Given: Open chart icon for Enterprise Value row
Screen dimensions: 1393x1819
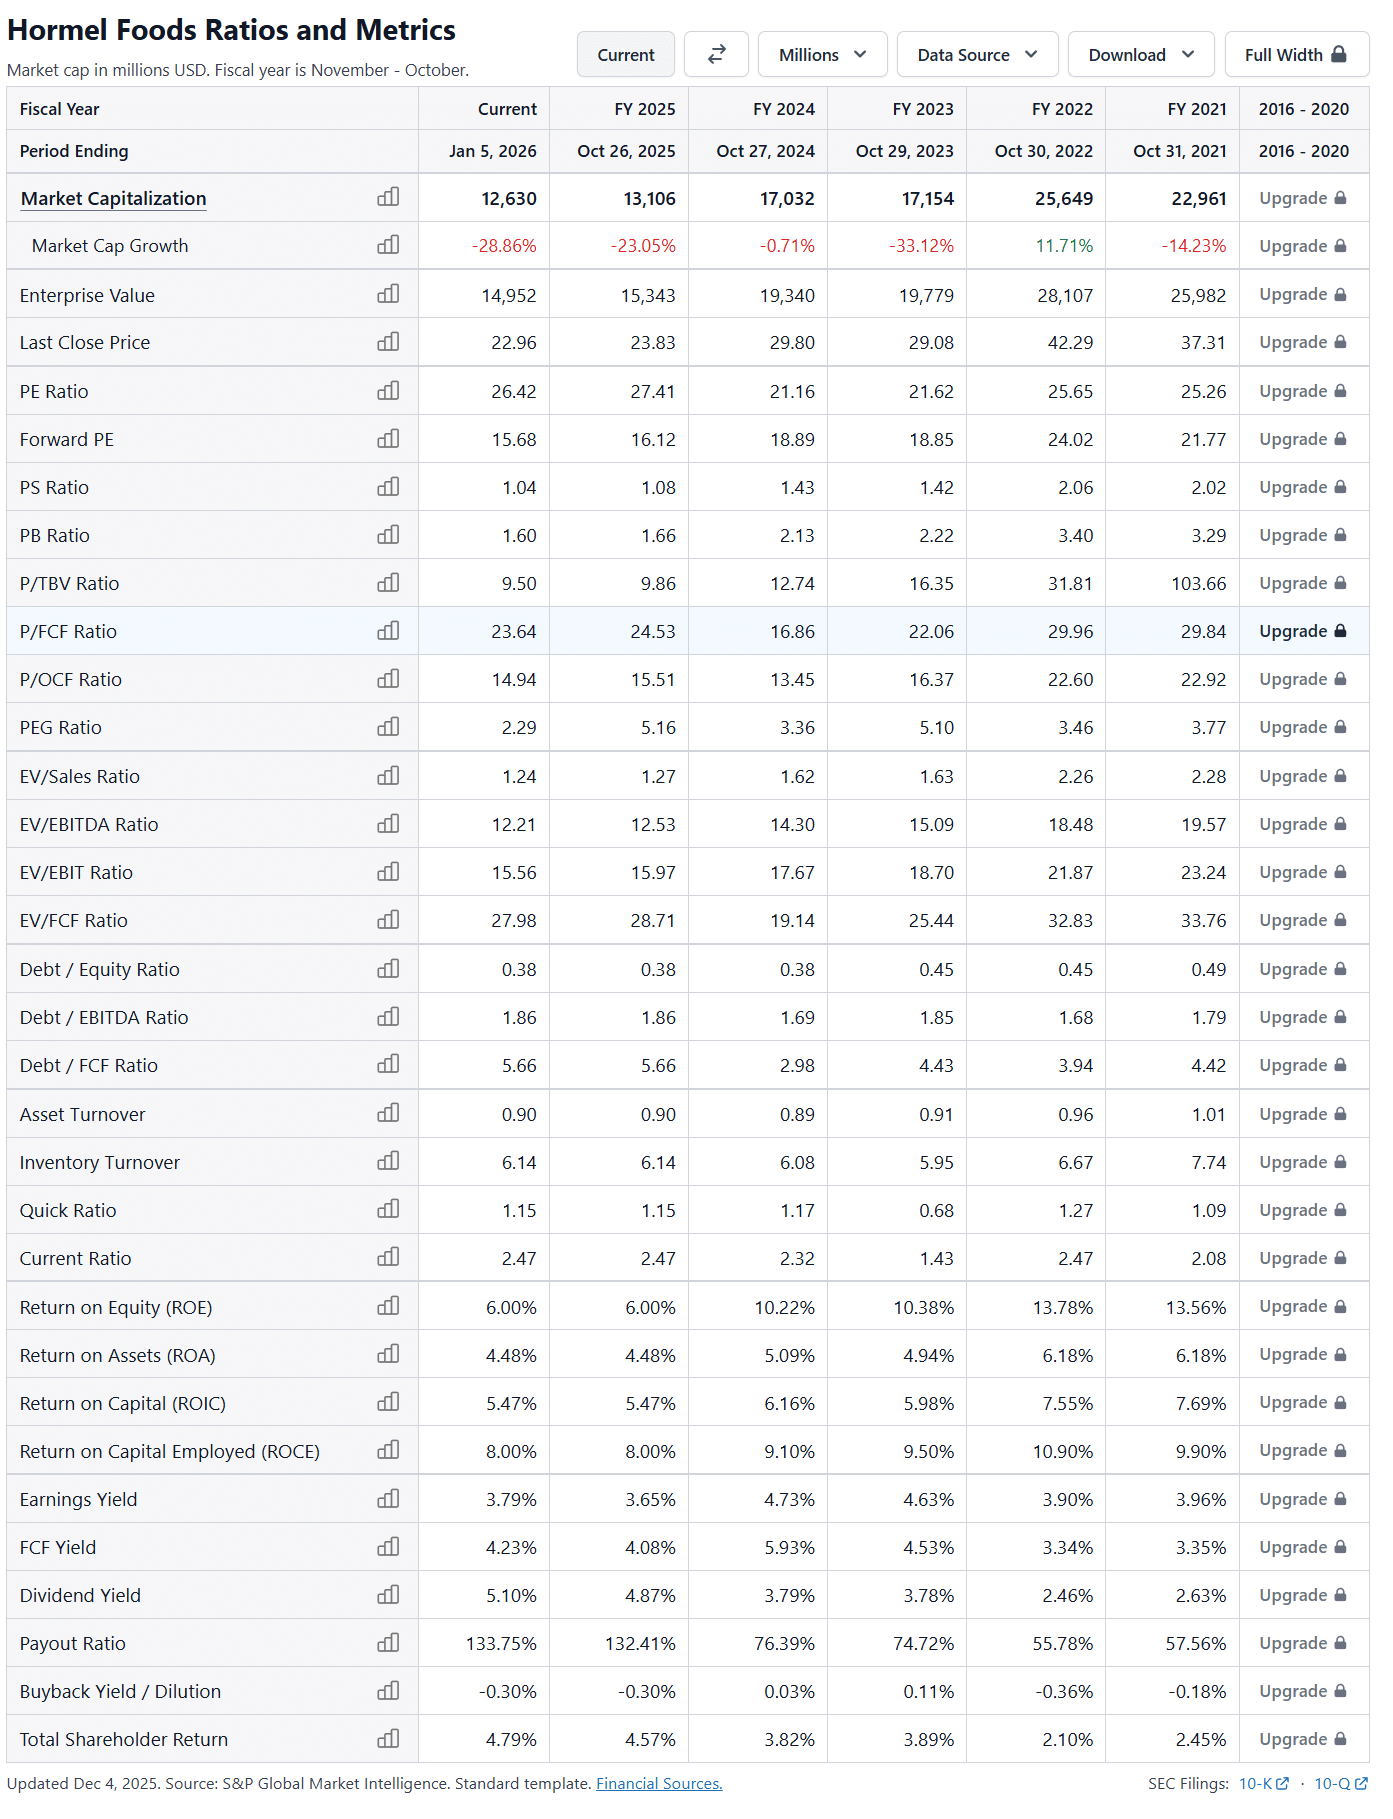Looking at the screenshot, I should click(388, 294).
